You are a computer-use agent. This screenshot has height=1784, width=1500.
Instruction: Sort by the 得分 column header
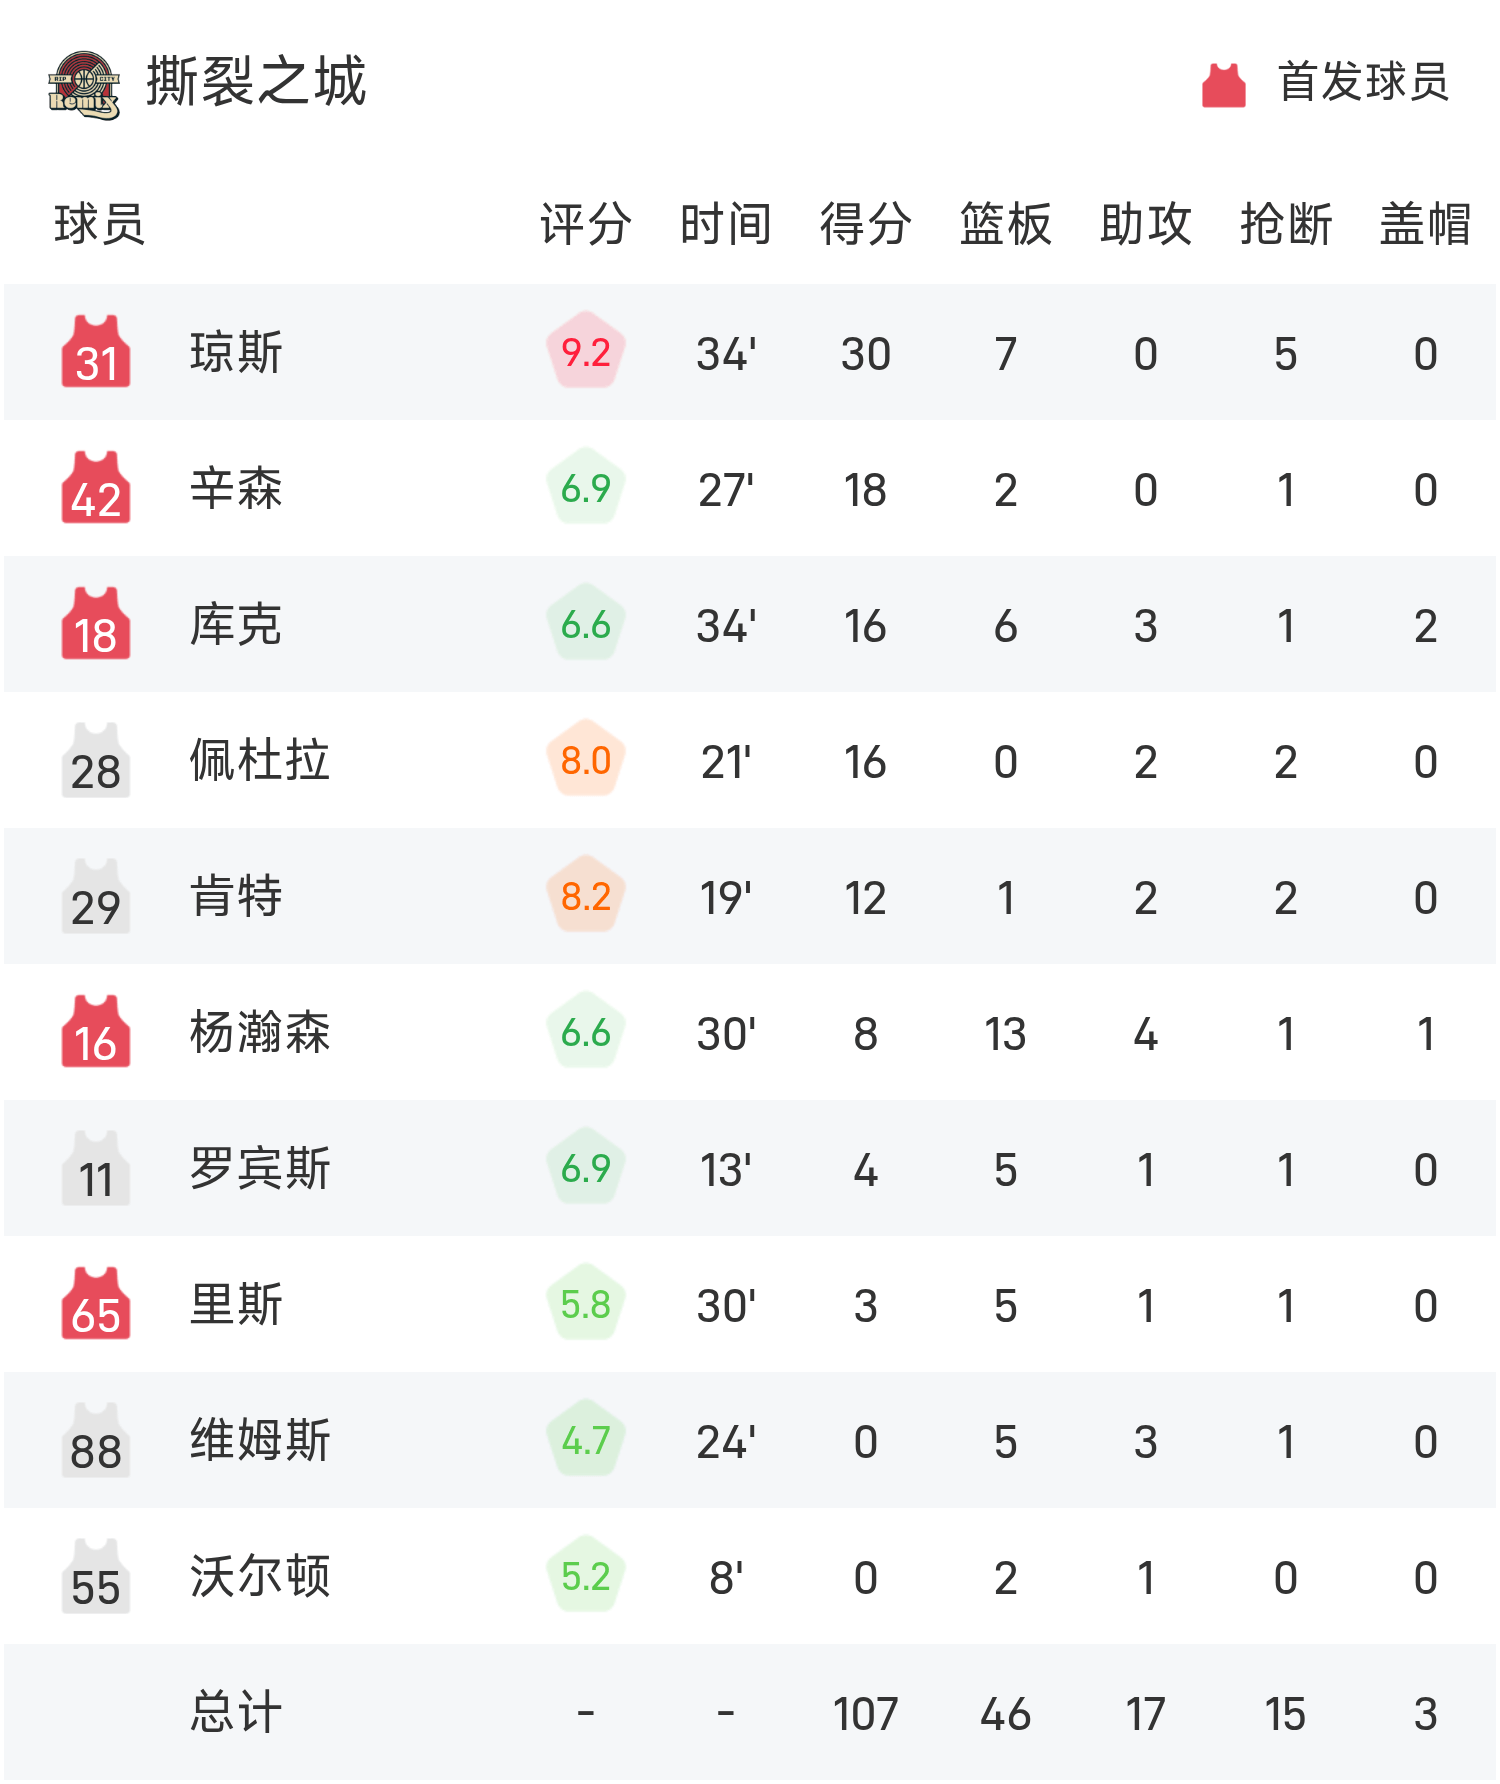tap(866, 224)
